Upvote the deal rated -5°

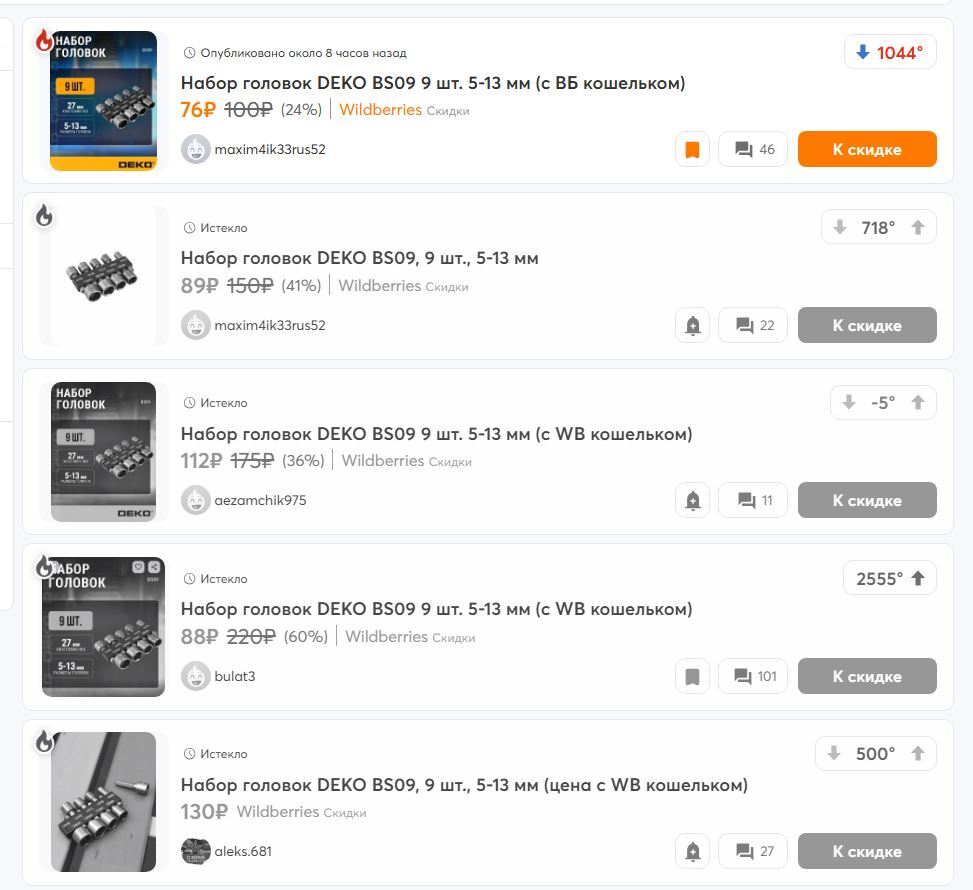[x=918, y=402]
